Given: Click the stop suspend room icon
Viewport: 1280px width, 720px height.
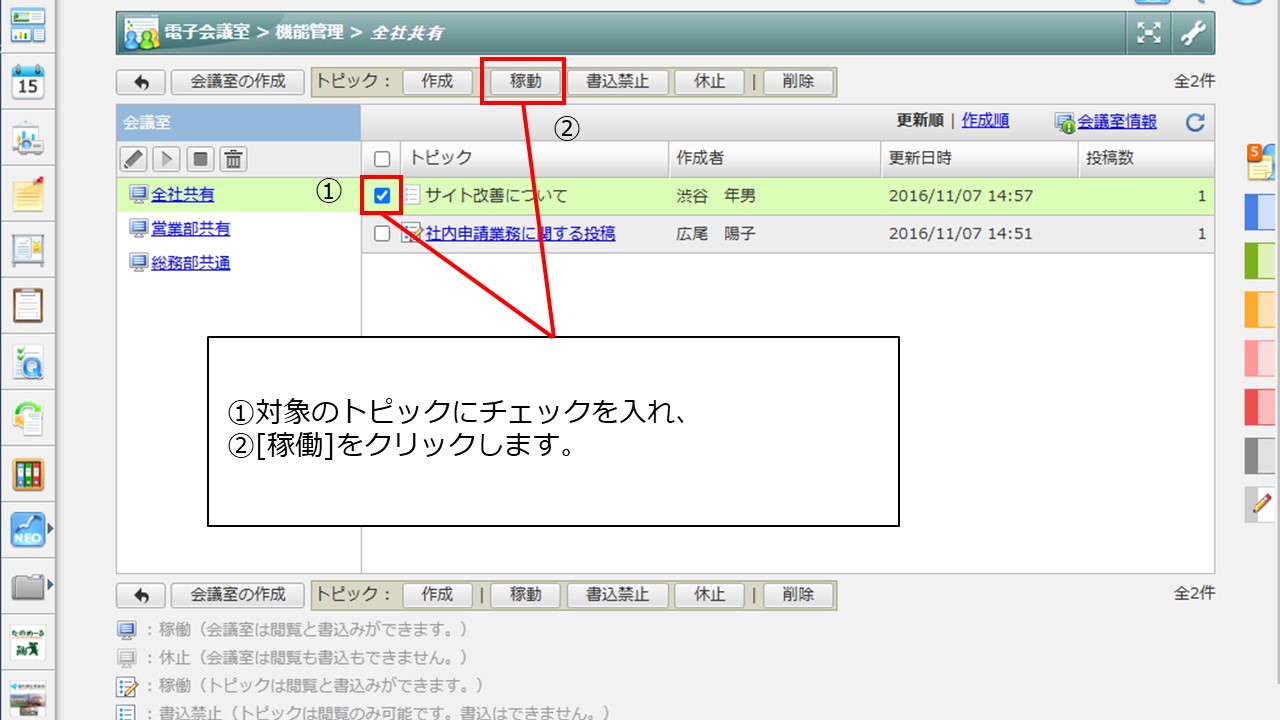Looking at the screenshot, I should point(200,159).
